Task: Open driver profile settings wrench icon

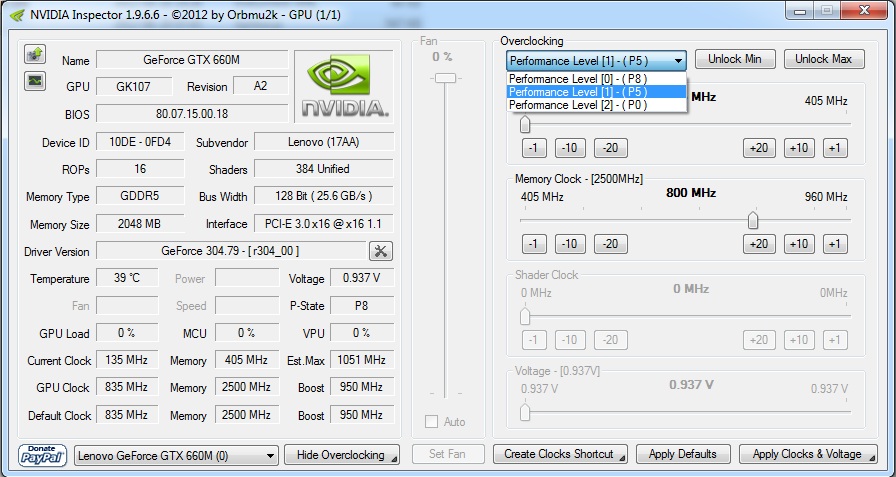Action: click(x=381, y=251)
